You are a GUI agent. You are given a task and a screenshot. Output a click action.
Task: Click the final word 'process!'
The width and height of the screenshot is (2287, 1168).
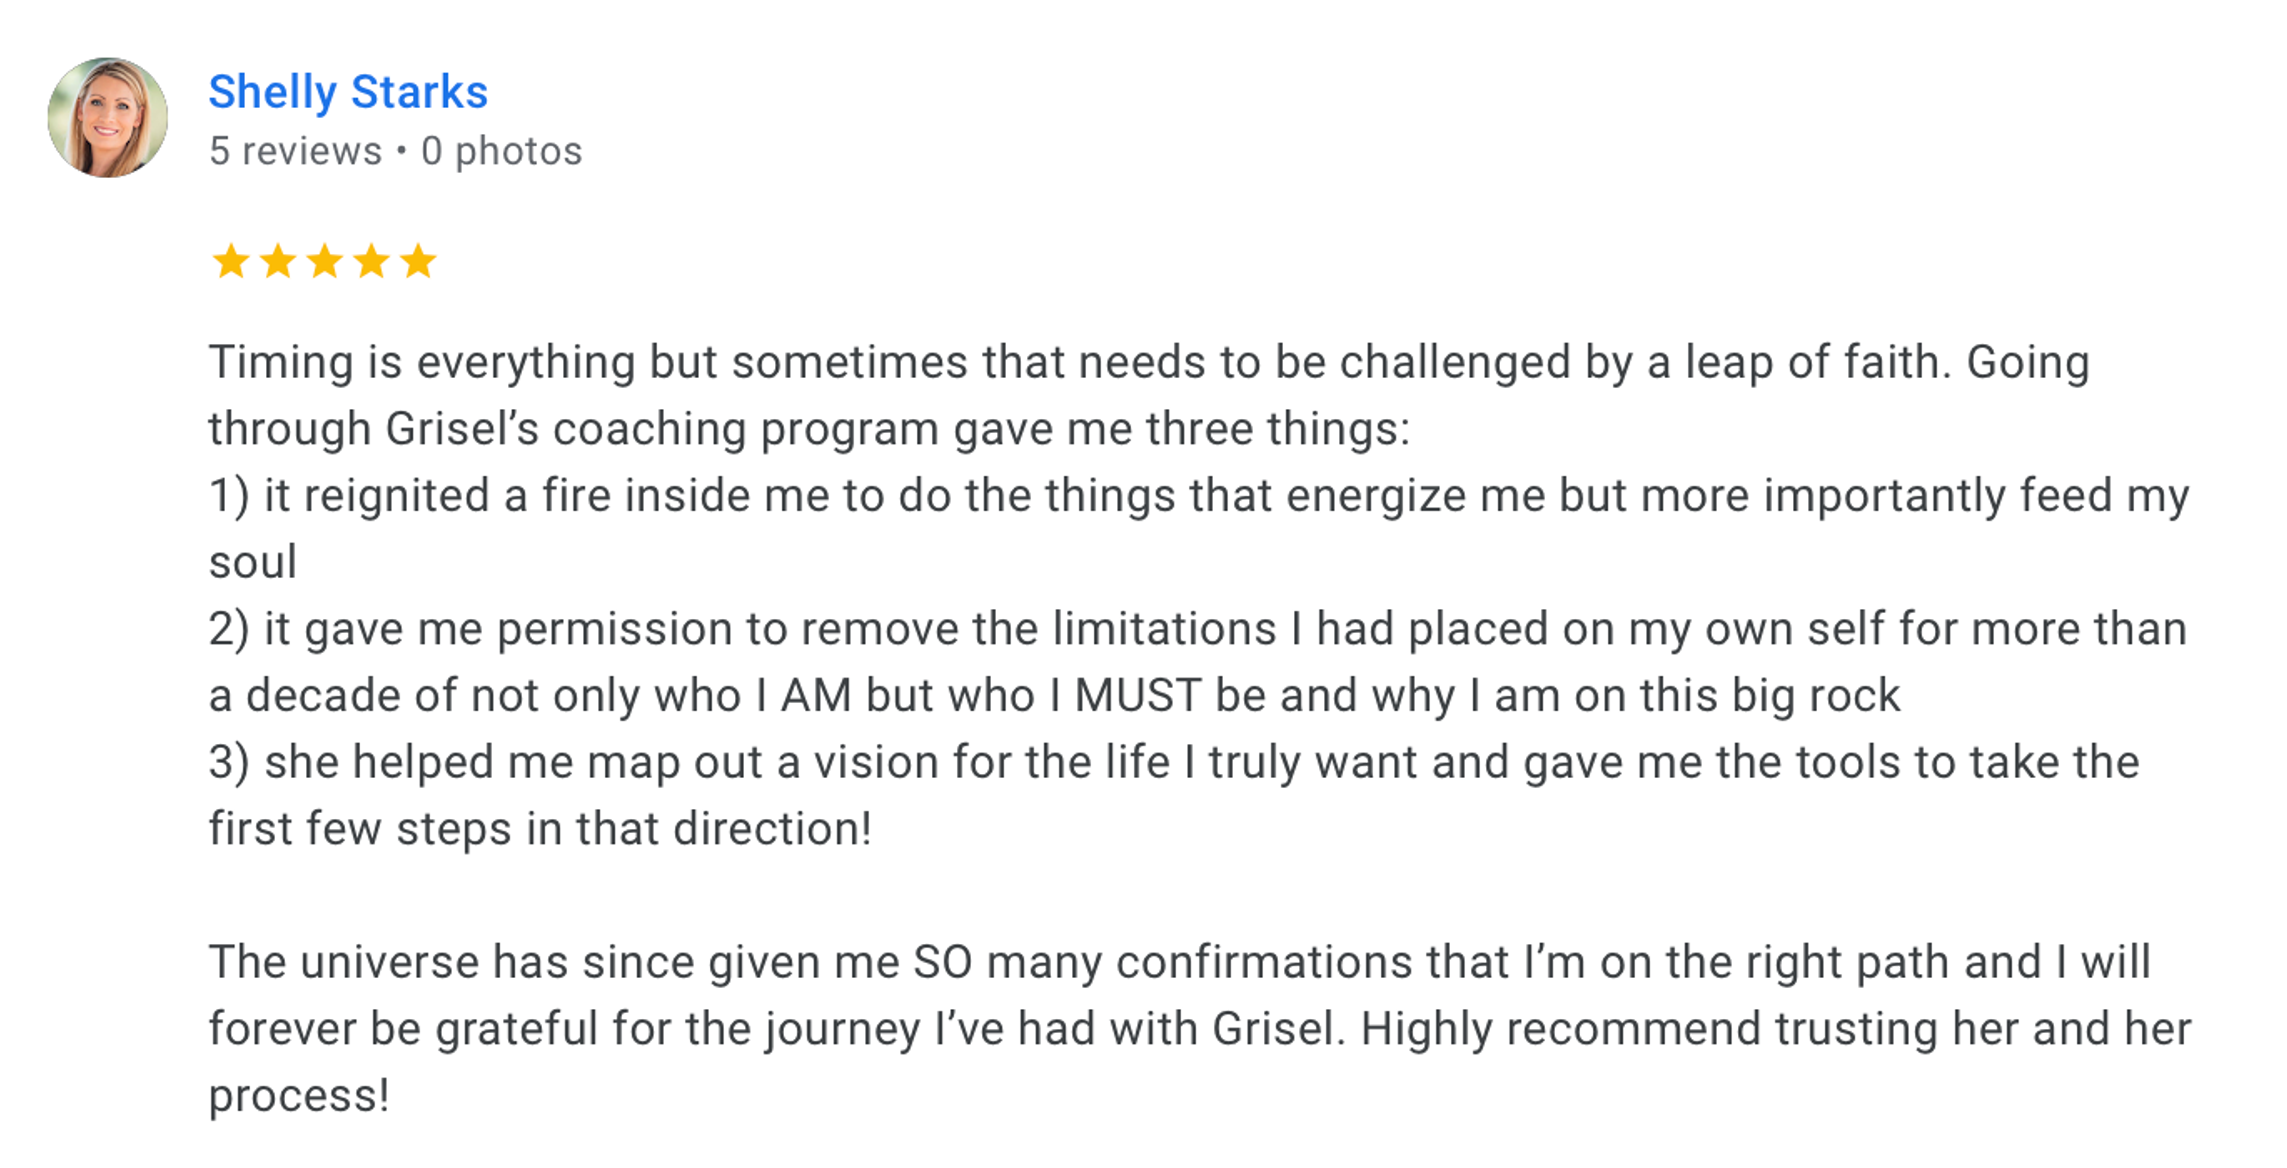tap(299, 1097)
